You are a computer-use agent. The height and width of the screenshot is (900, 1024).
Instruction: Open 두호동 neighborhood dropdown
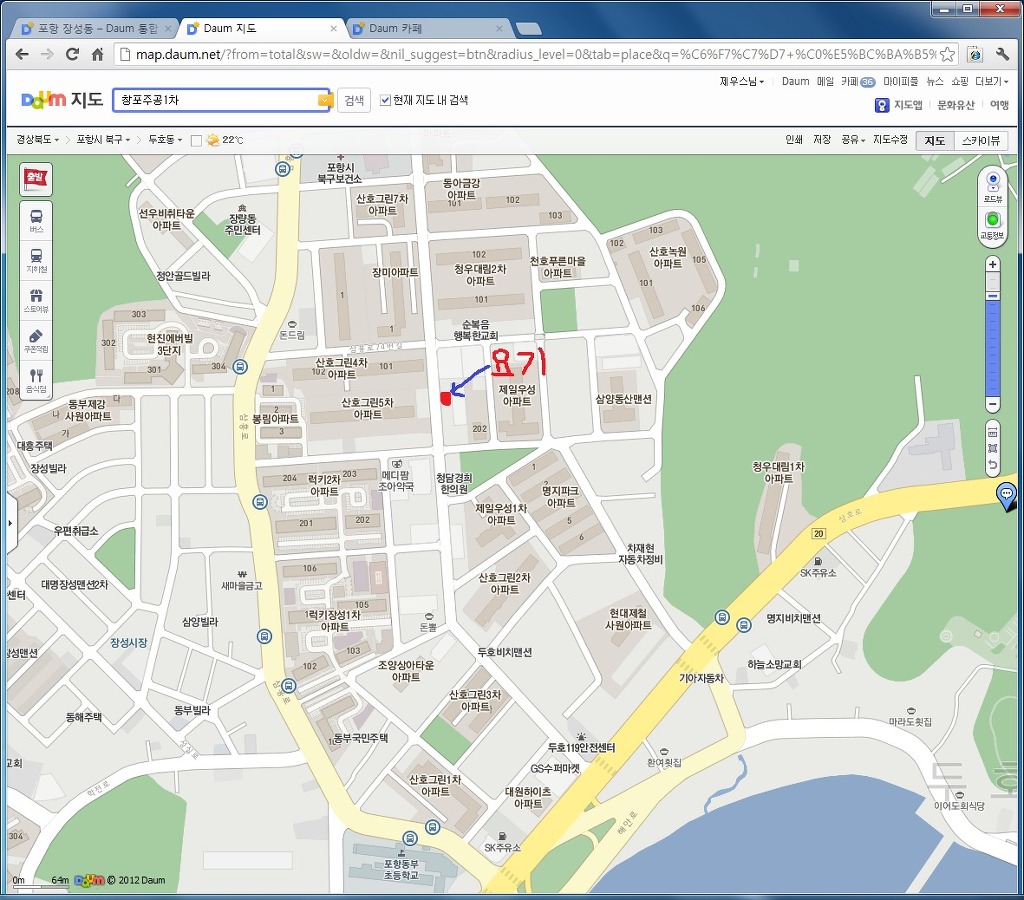click(165, 140)
